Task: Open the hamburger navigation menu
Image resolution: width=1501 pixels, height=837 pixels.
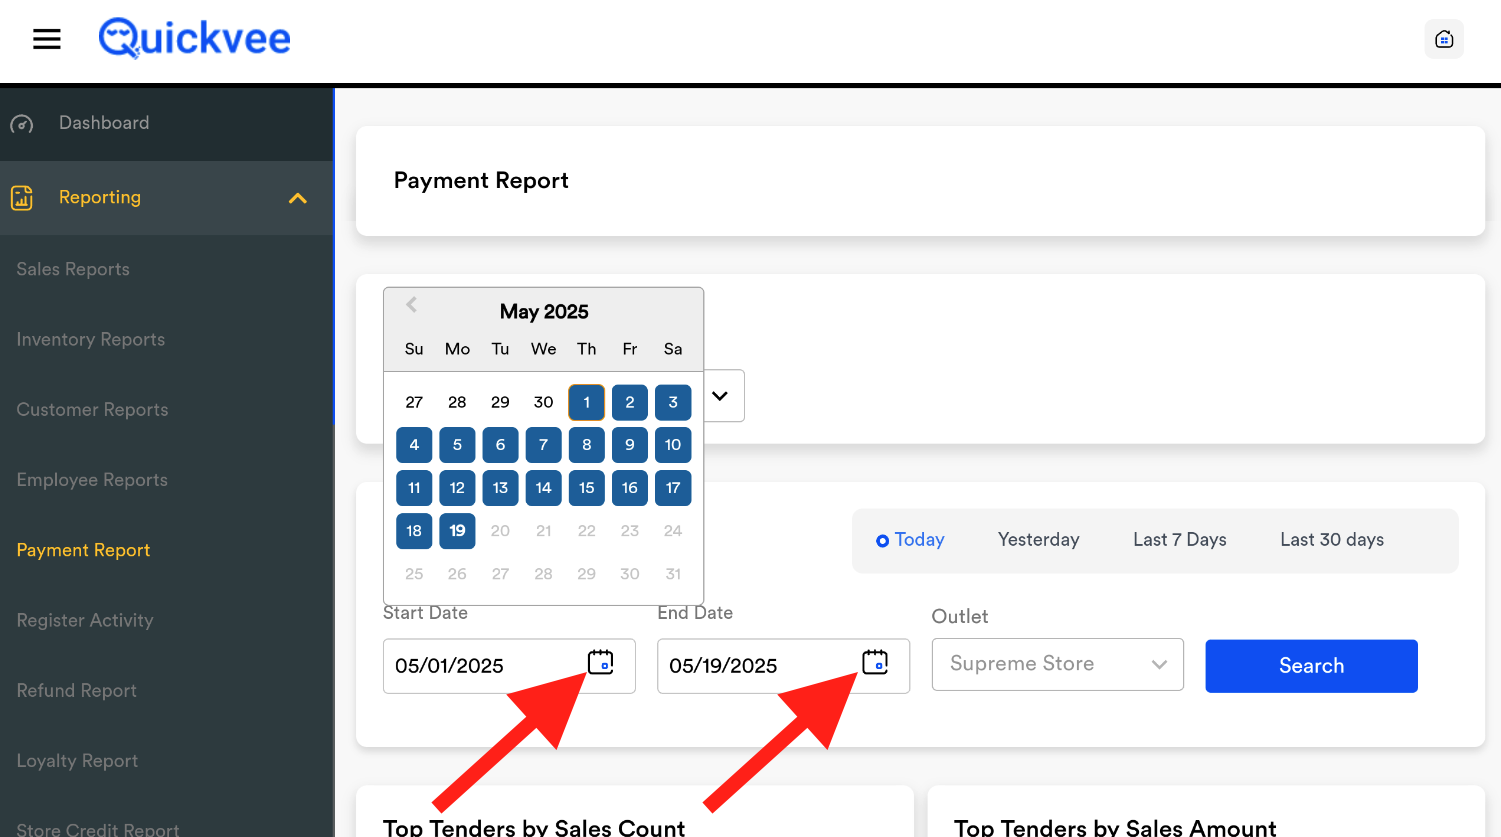Action: [x=47, y=39]
